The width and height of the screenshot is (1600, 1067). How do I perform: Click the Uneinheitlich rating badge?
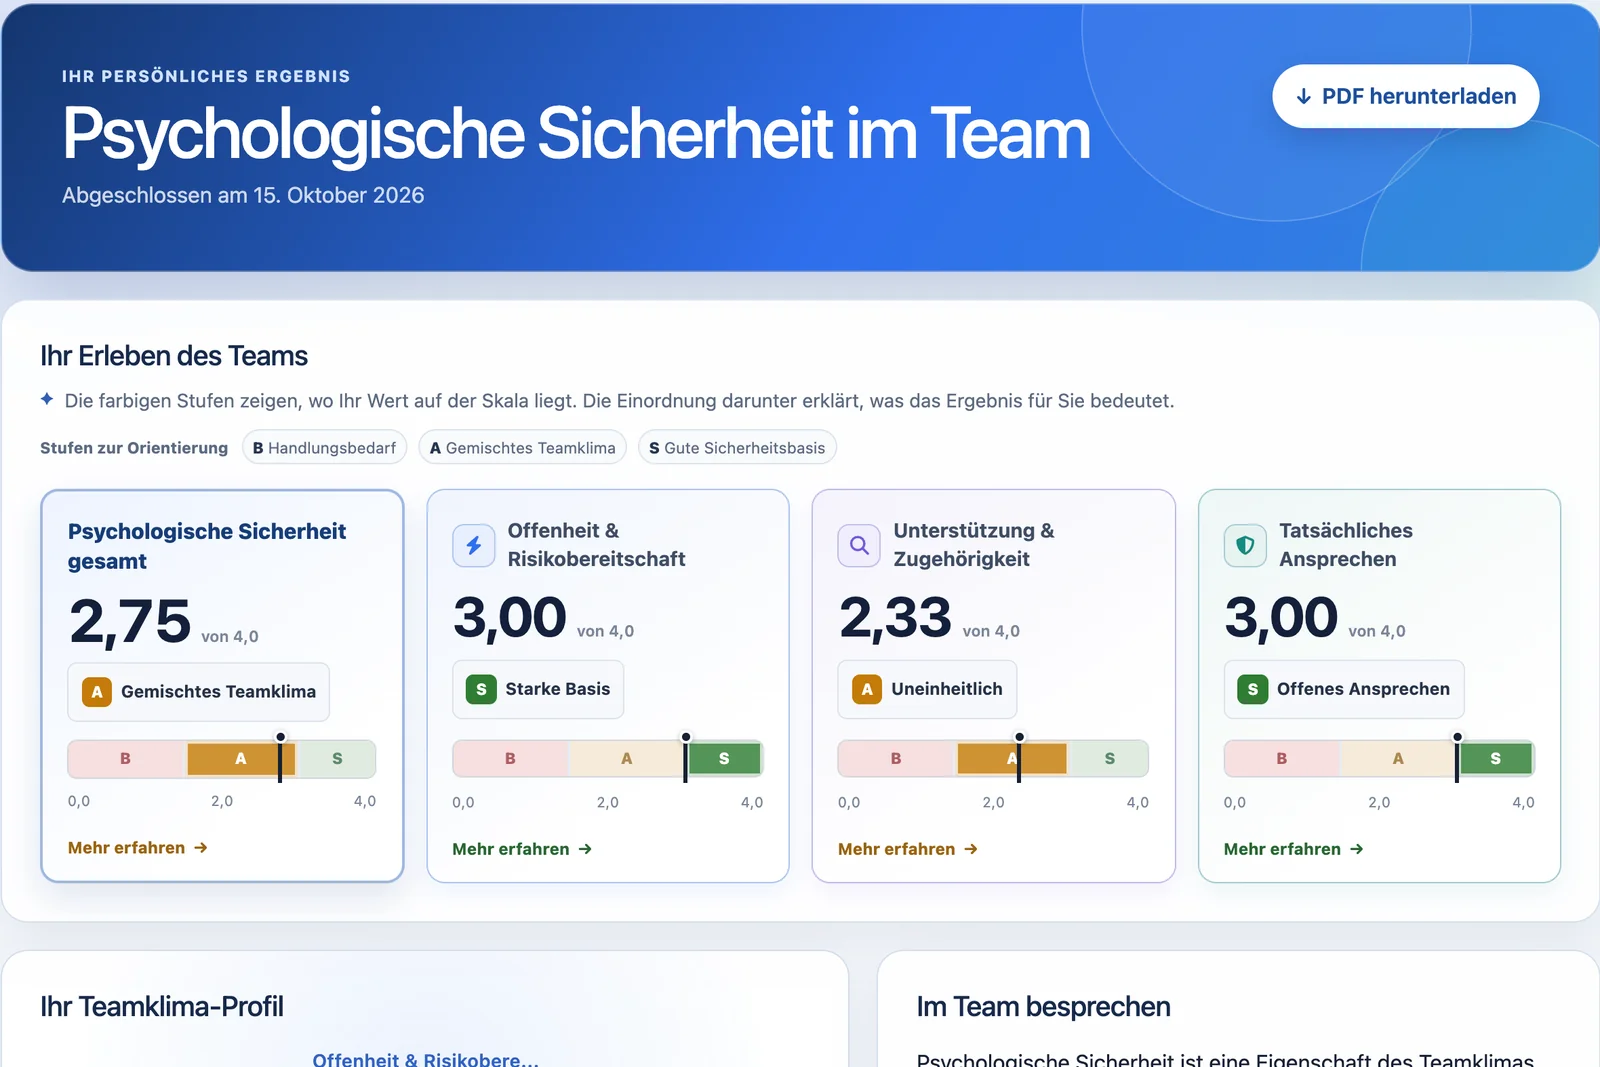point(927,689)
